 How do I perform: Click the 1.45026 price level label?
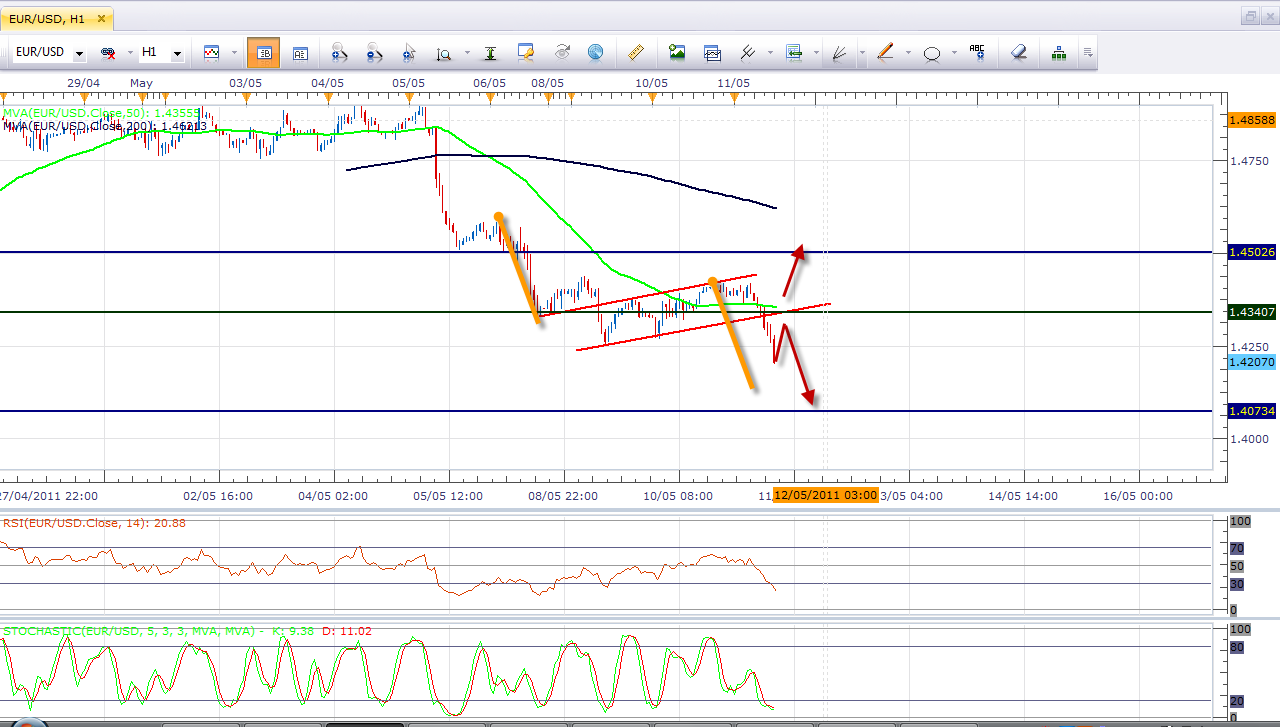(x=1252, y=252)
